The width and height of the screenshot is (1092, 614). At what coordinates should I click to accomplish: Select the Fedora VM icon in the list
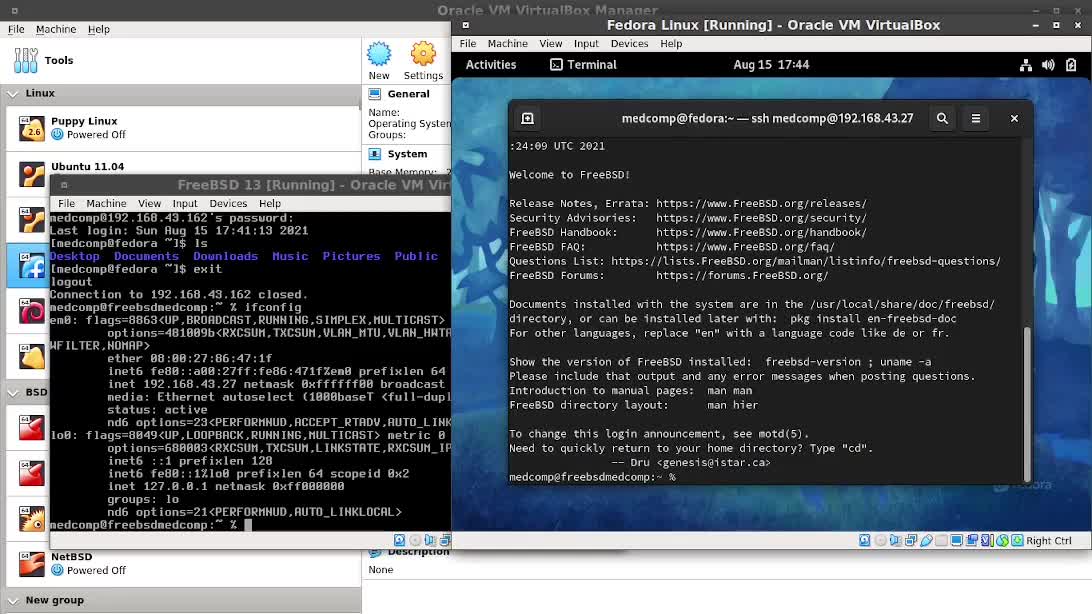coord(31,265)
